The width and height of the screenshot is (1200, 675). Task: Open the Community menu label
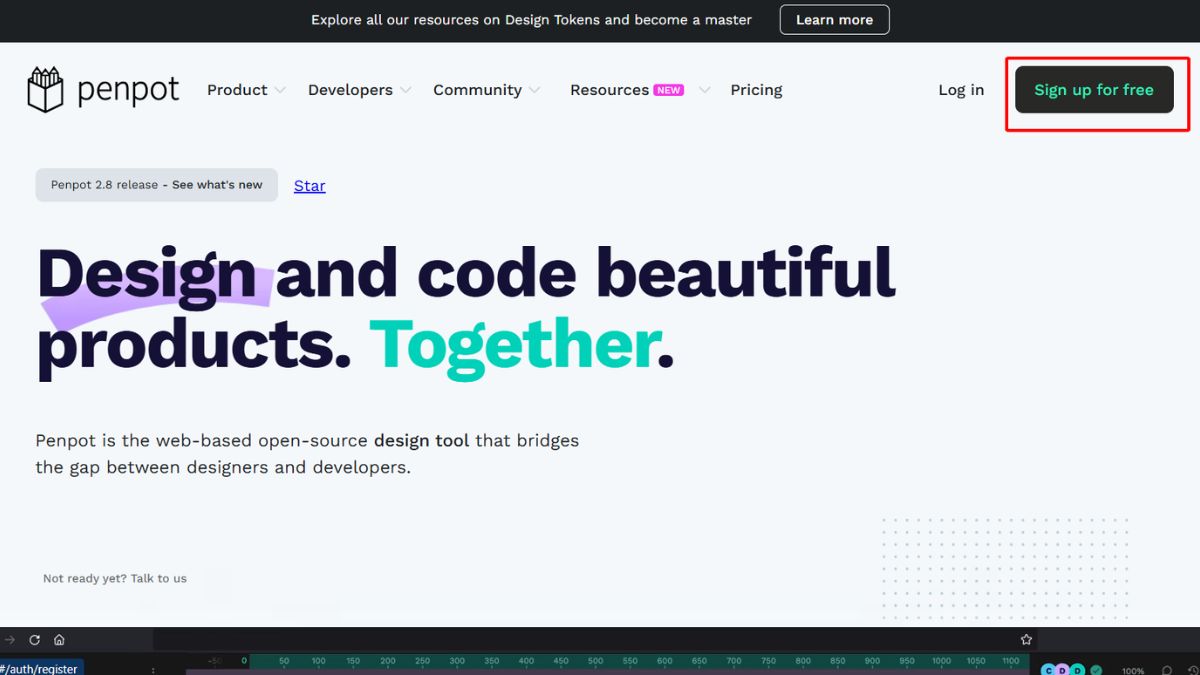(x=477, y=90)
